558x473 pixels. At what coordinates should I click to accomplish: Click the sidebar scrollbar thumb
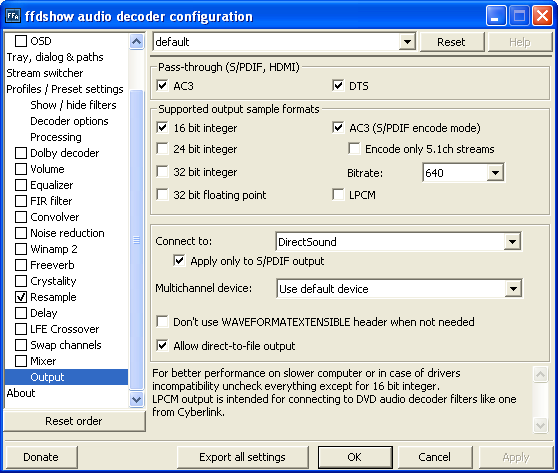pos(137,240)
